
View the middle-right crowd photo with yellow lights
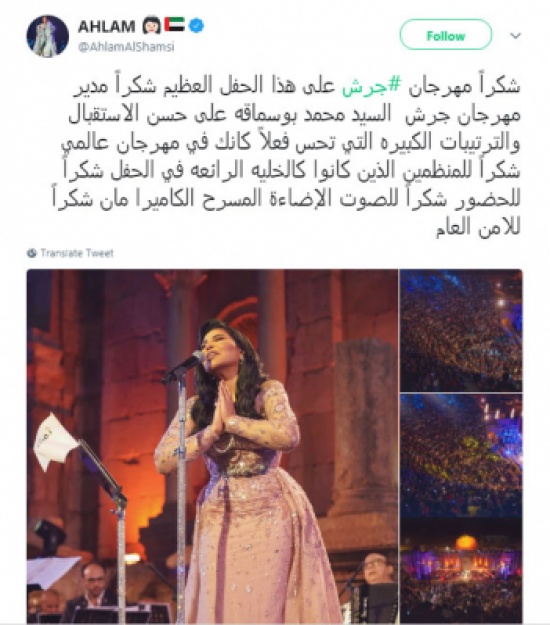pos(461,456)
